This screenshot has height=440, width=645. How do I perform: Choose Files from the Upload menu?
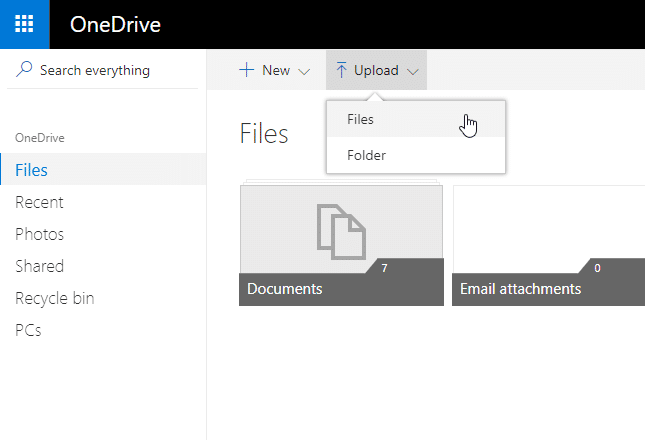[416, 119]
